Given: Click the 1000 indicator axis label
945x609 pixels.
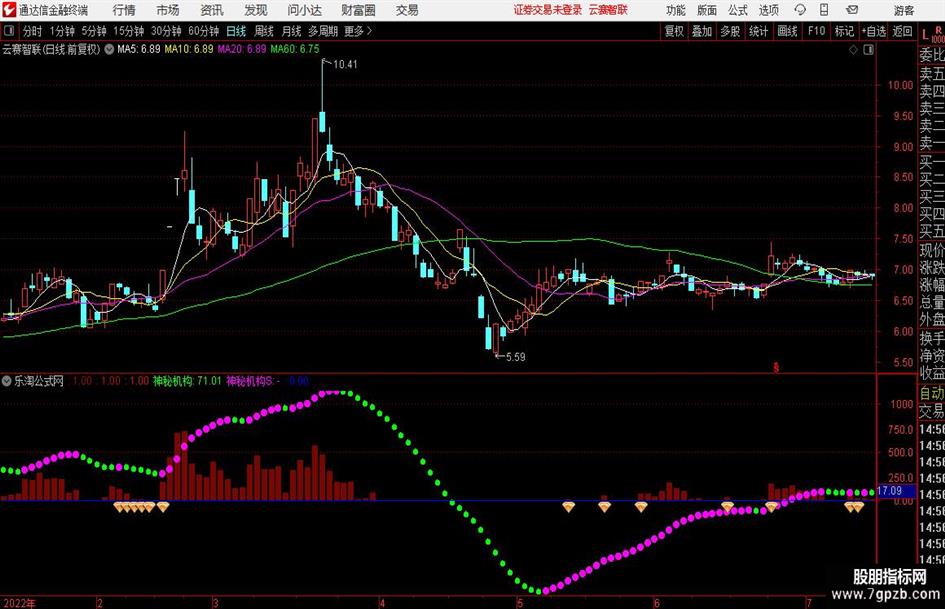Looking at the screenshot, I should [902, 404].
